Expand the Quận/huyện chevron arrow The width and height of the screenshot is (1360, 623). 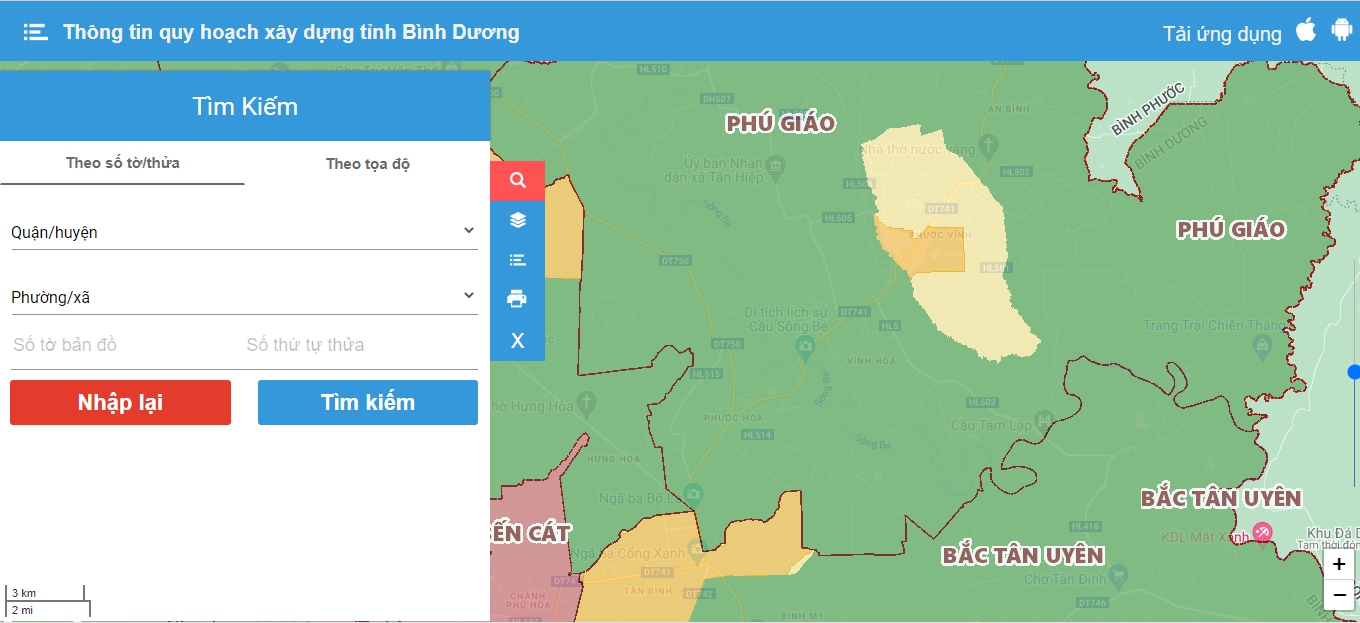tap(468, 229)
